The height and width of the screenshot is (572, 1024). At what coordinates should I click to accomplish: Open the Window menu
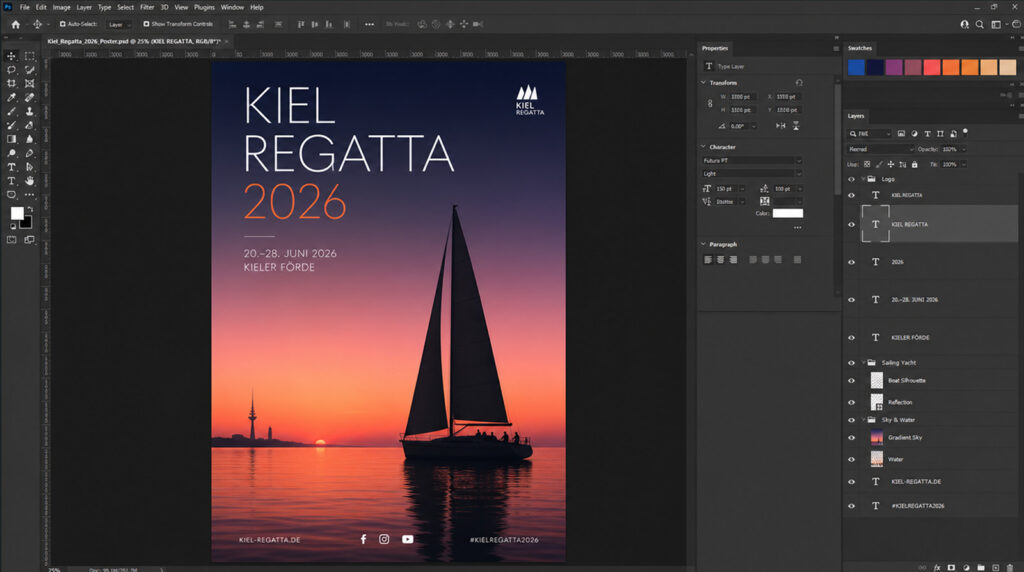232,7
